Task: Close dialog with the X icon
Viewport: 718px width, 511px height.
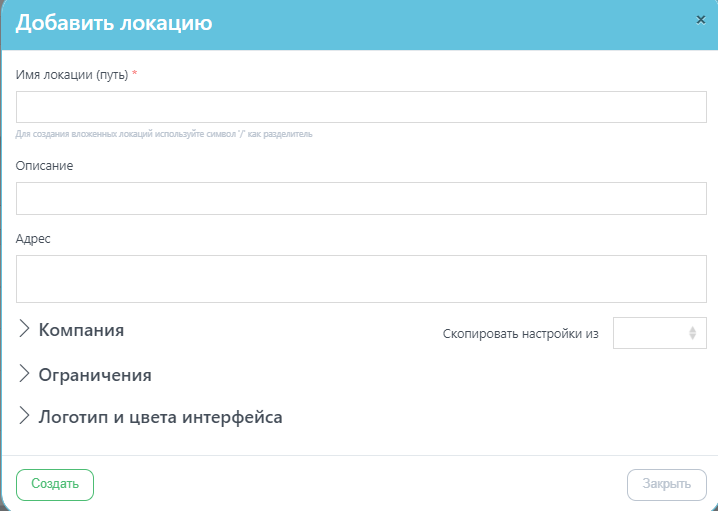Action: (701, 20)
